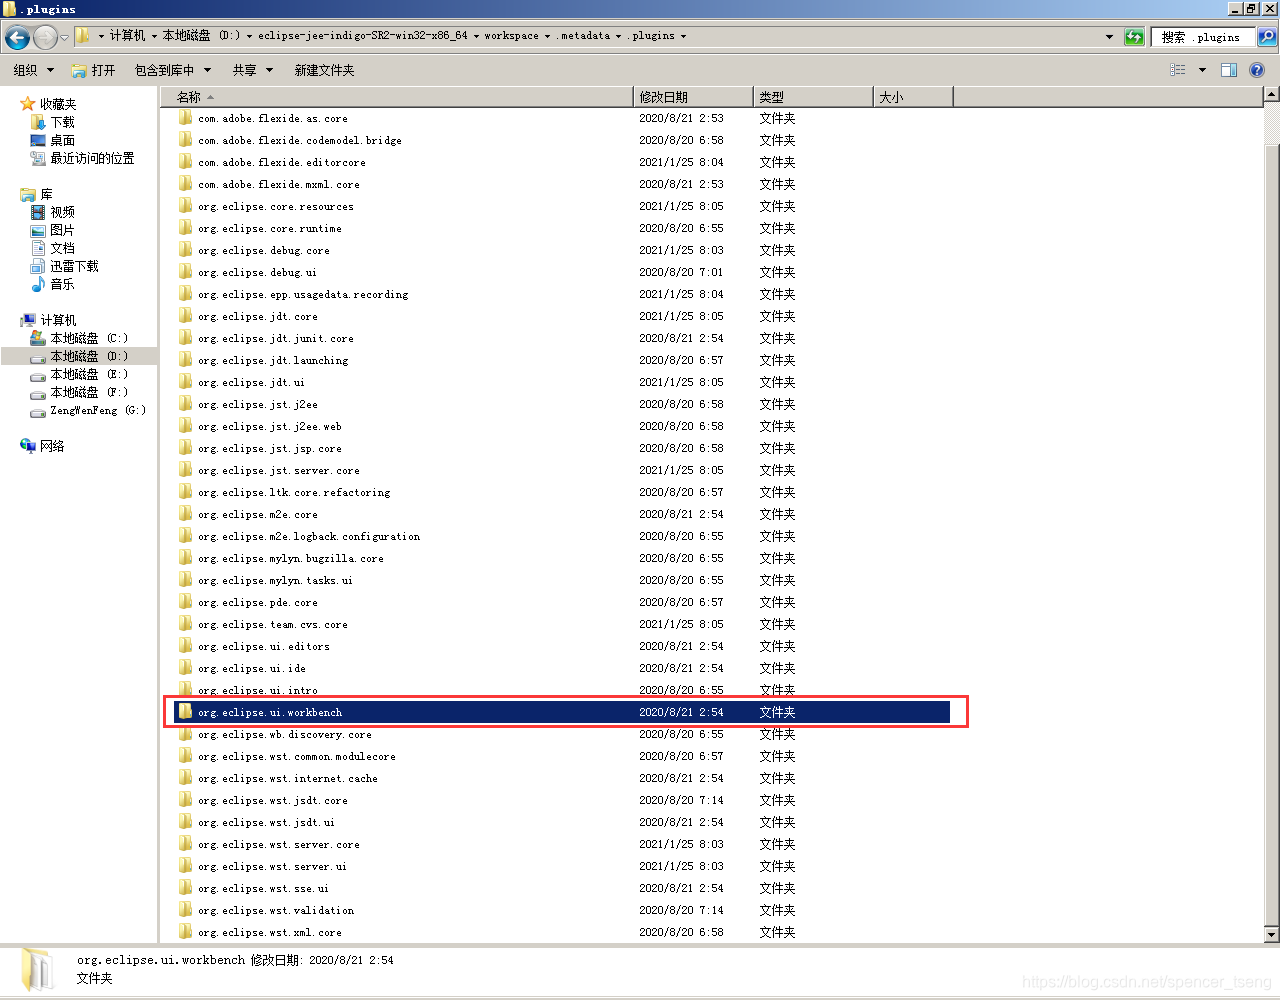Navigate to .metadata in the breadcrumb
This screenshot has width=1280, height=1000.
point(587,34)
